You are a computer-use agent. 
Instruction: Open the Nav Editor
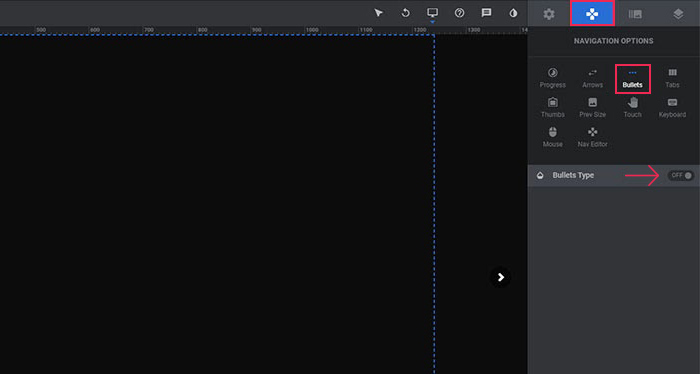pos(592,137)
